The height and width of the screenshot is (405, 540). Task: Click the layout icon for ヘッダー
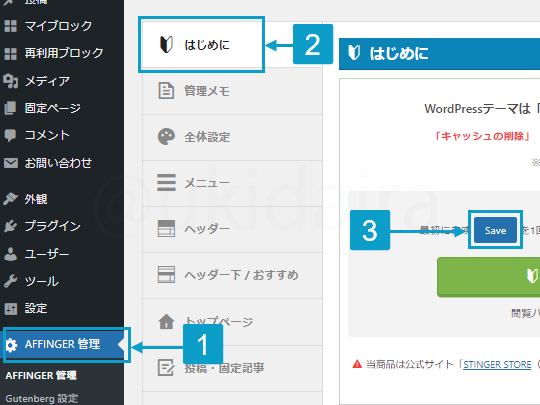point(166,229)
